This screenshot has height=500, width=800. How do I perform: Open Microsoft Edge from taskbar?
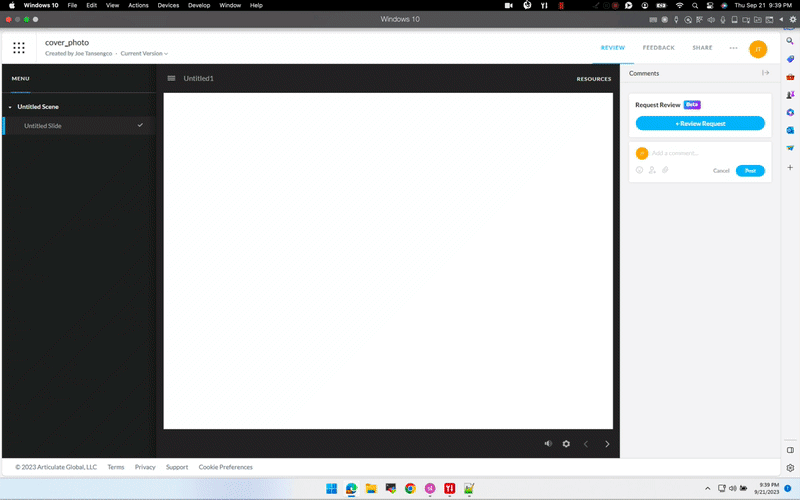coord(351,488)
